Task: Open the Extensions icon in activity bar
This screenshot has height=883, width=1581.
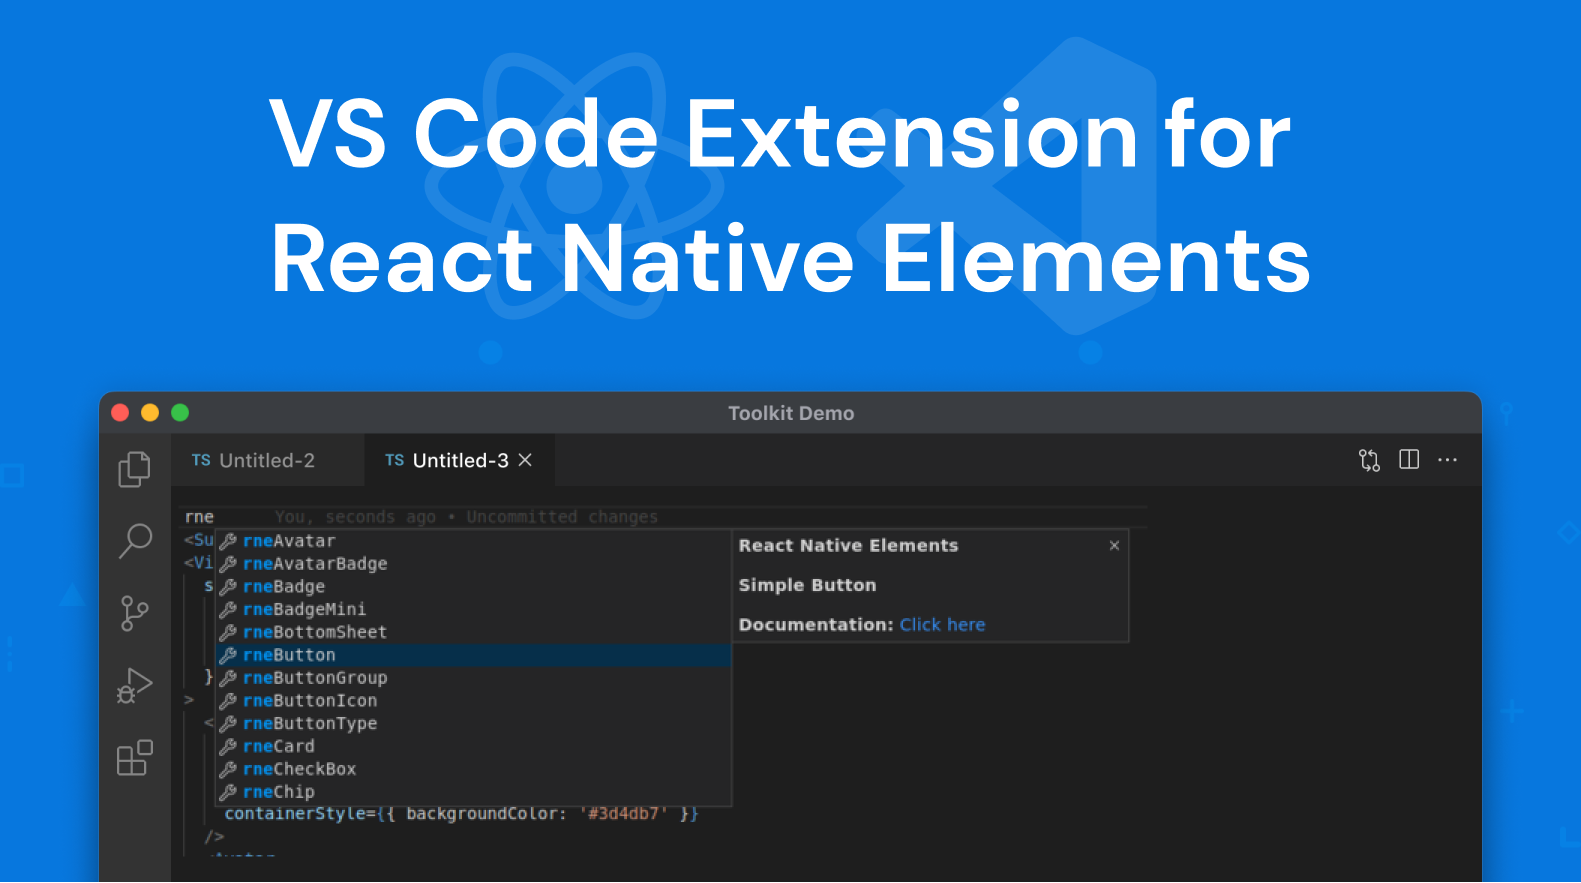Action: point(134,758)
